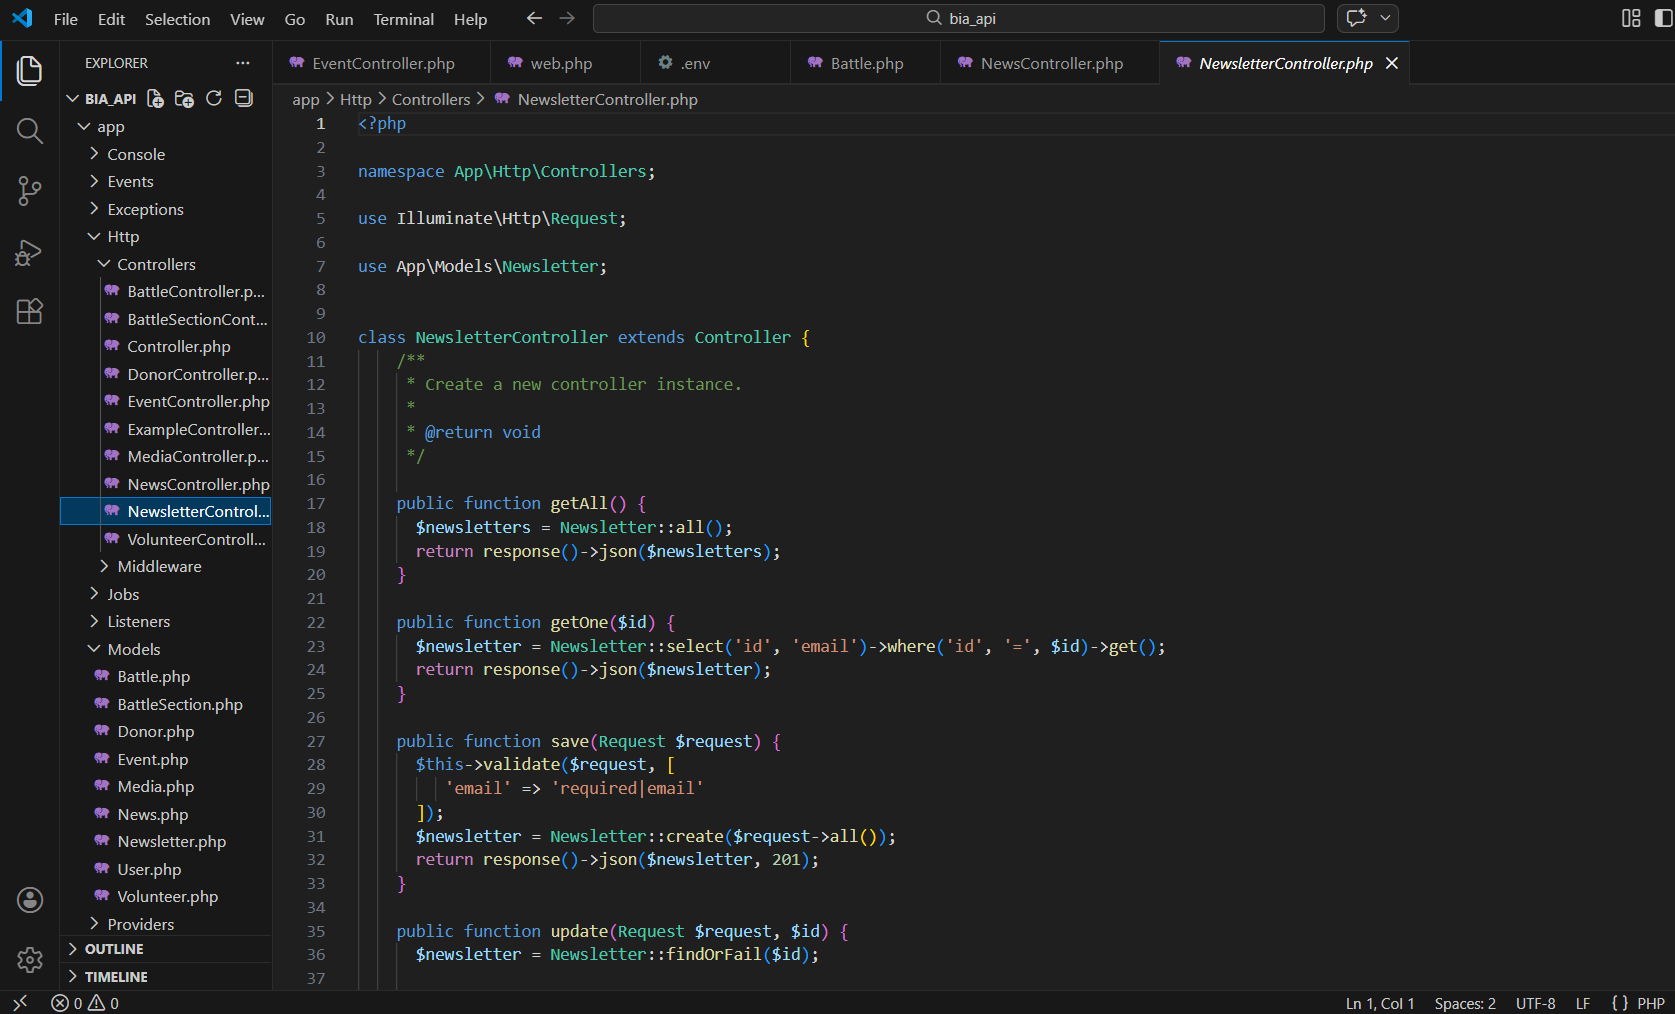Refresh the Explorer file tree

coord(214,98)
